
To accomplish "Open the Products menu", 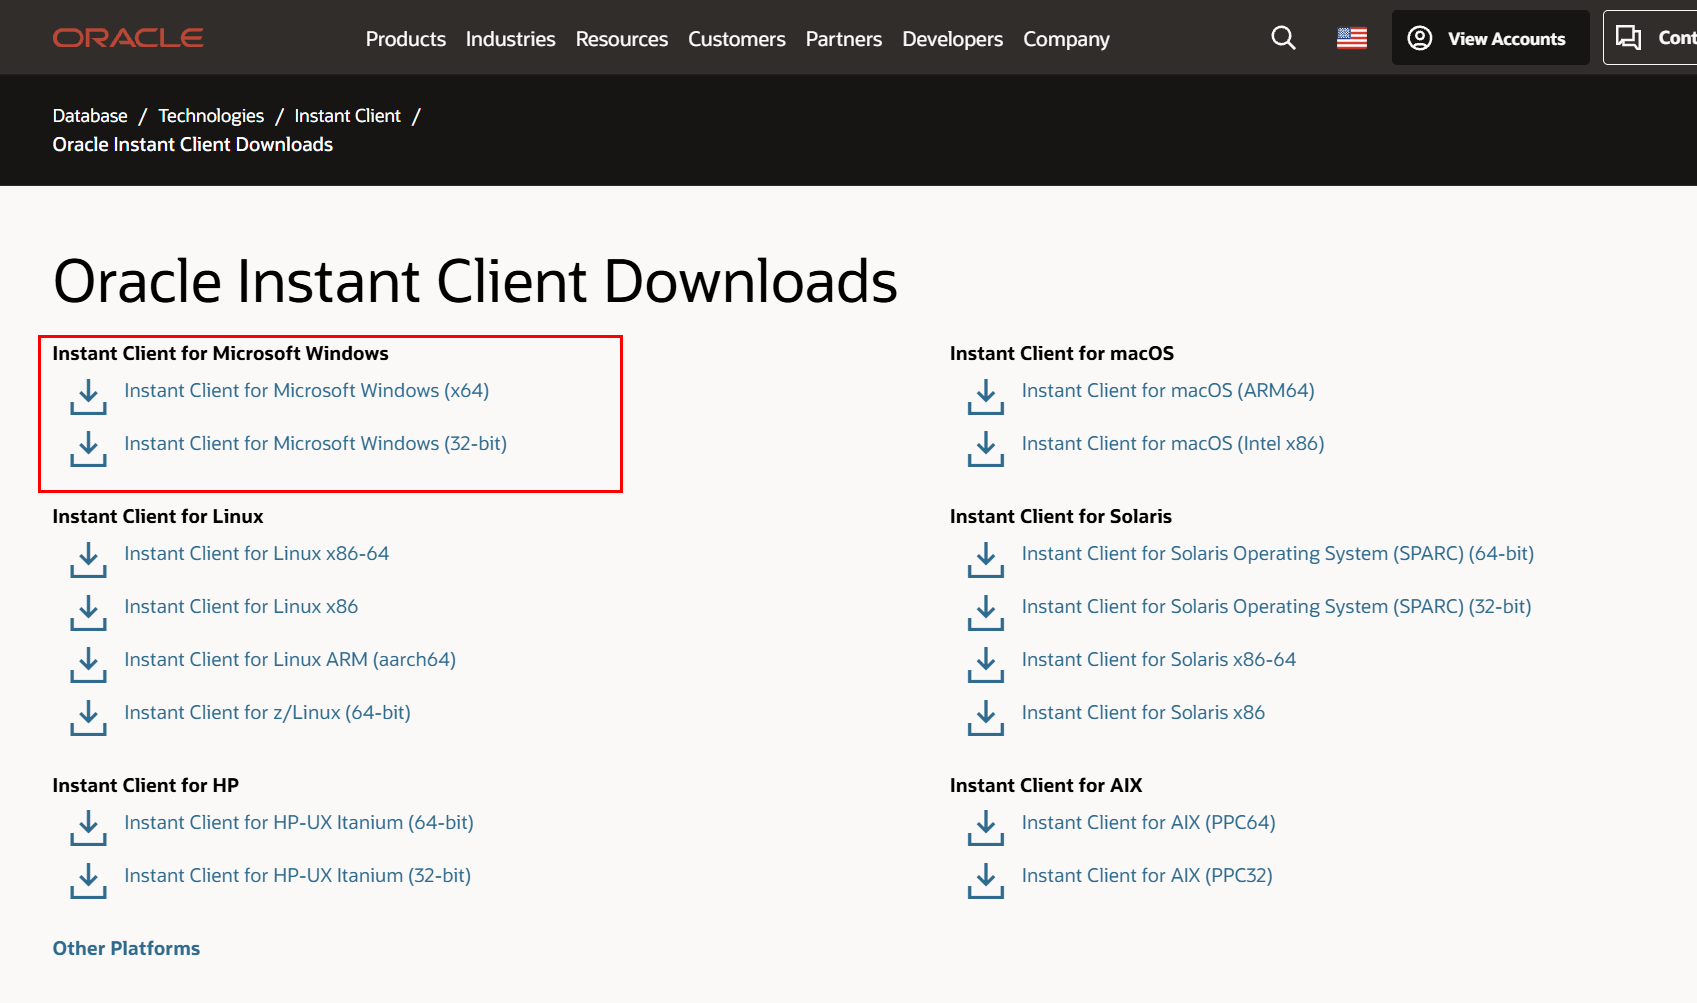I will (406, 39).
